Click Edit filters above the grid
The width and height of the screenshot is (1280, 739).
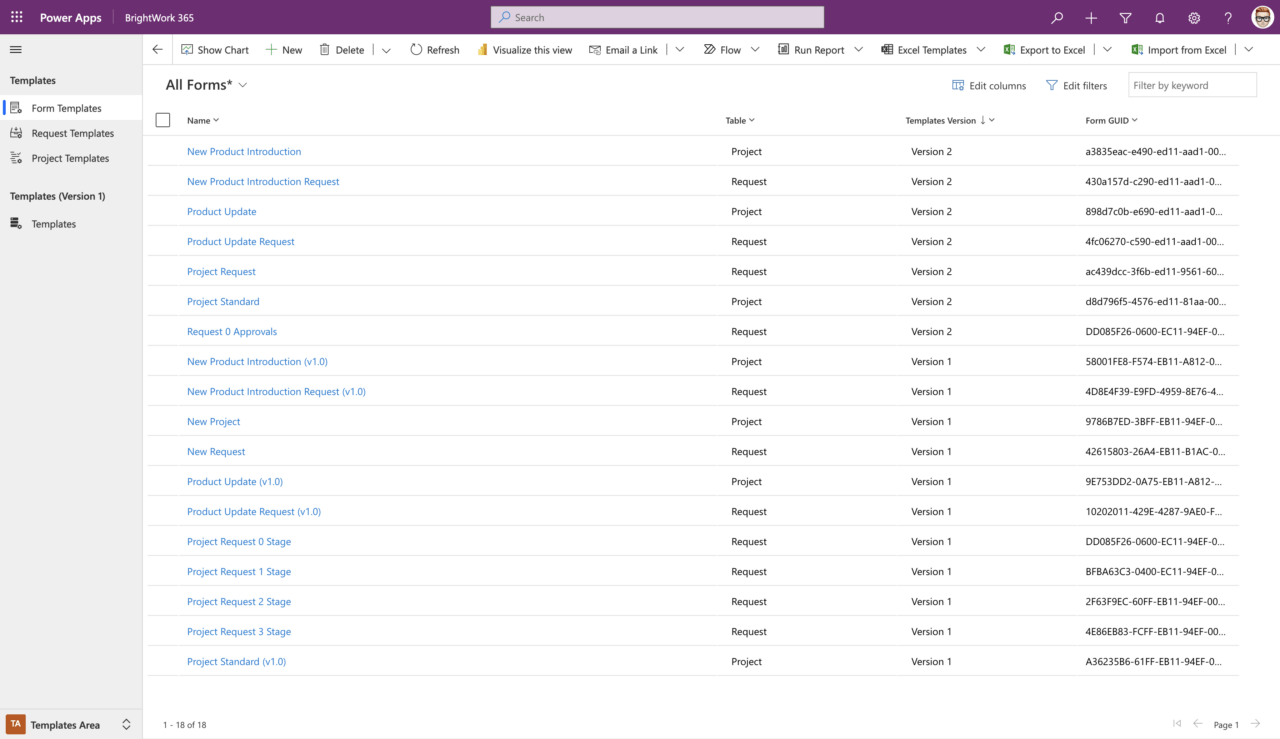click(x=1077, y=85)
